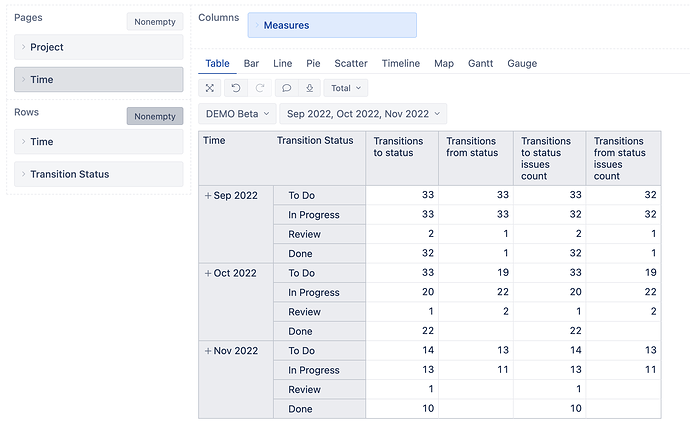Switch to the Gantt tab
Viewport: 690px width, 441px height.
click(x=481, y=63)
